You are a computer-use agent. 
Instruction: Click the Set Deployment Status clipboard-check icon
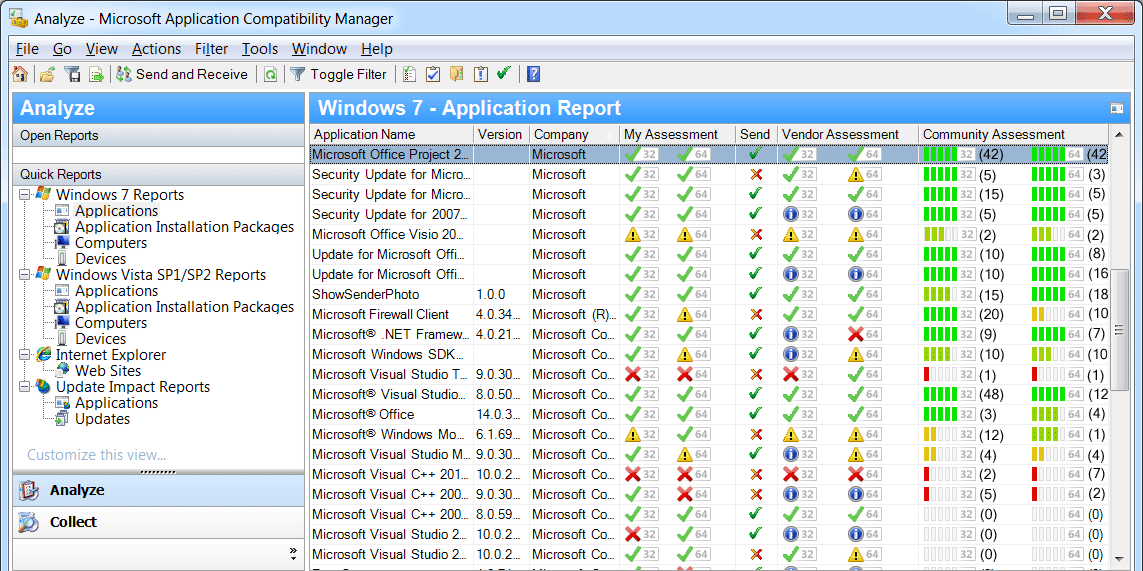433,74
